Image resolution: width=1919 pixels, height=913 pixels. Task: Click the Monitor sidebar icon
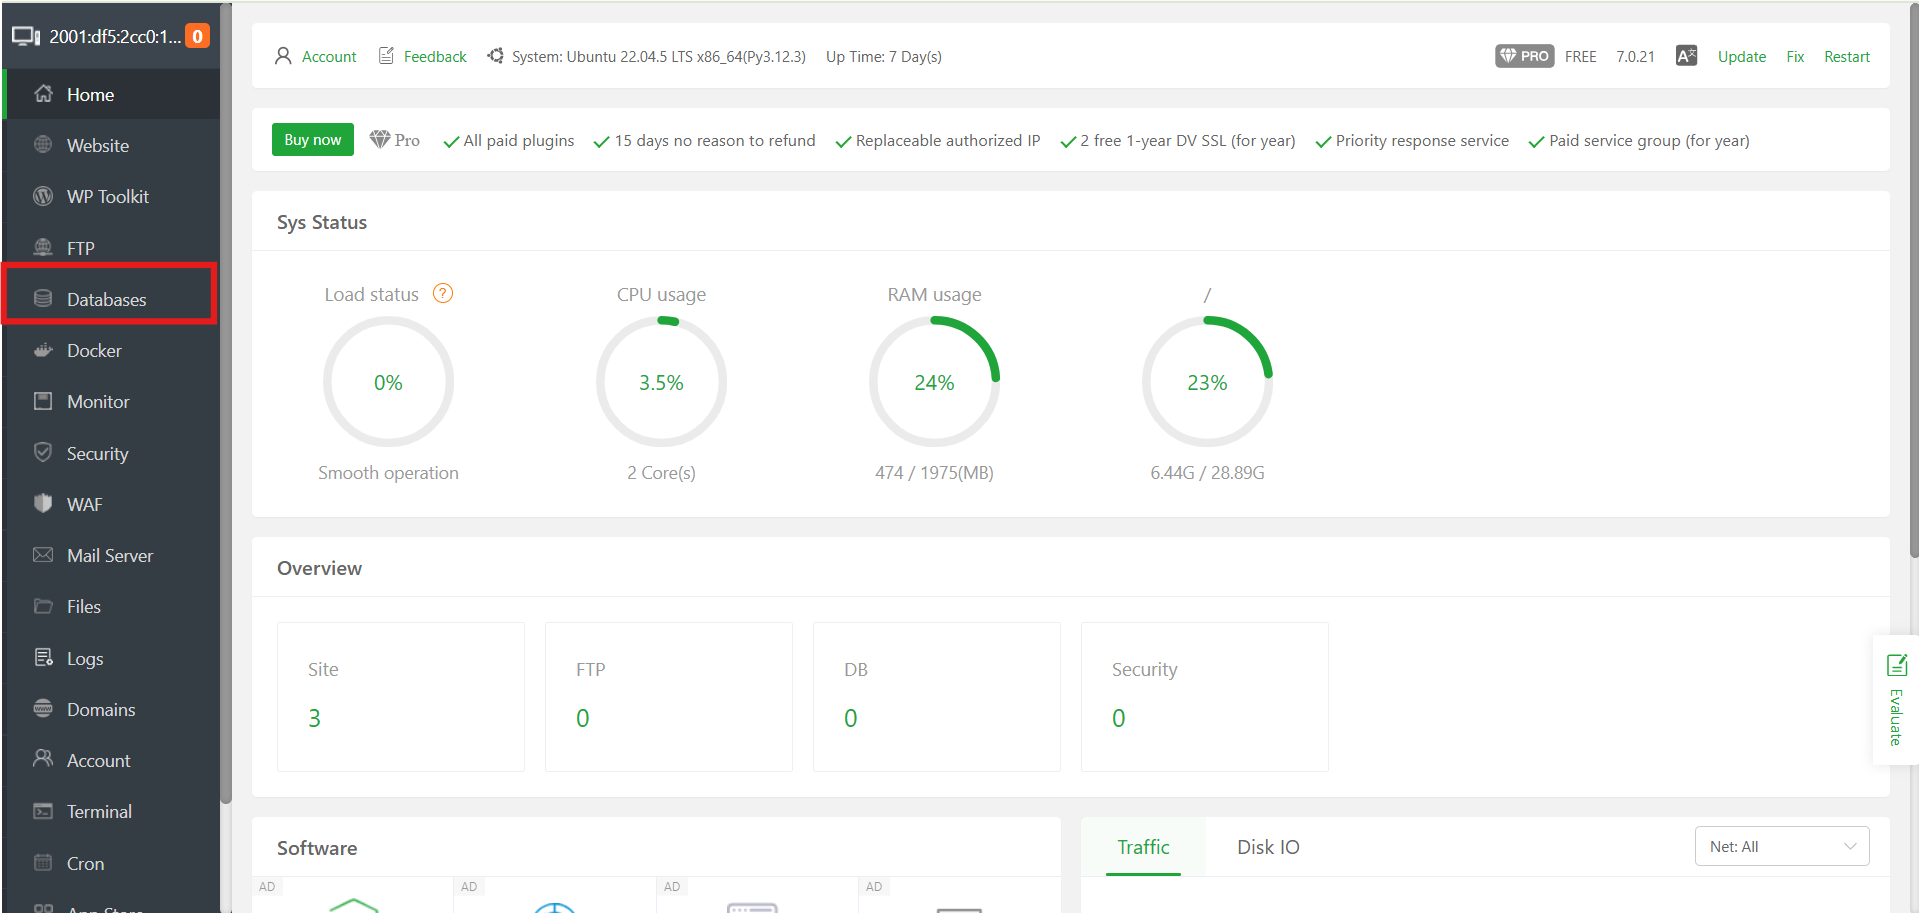click(x=43, y=401)
